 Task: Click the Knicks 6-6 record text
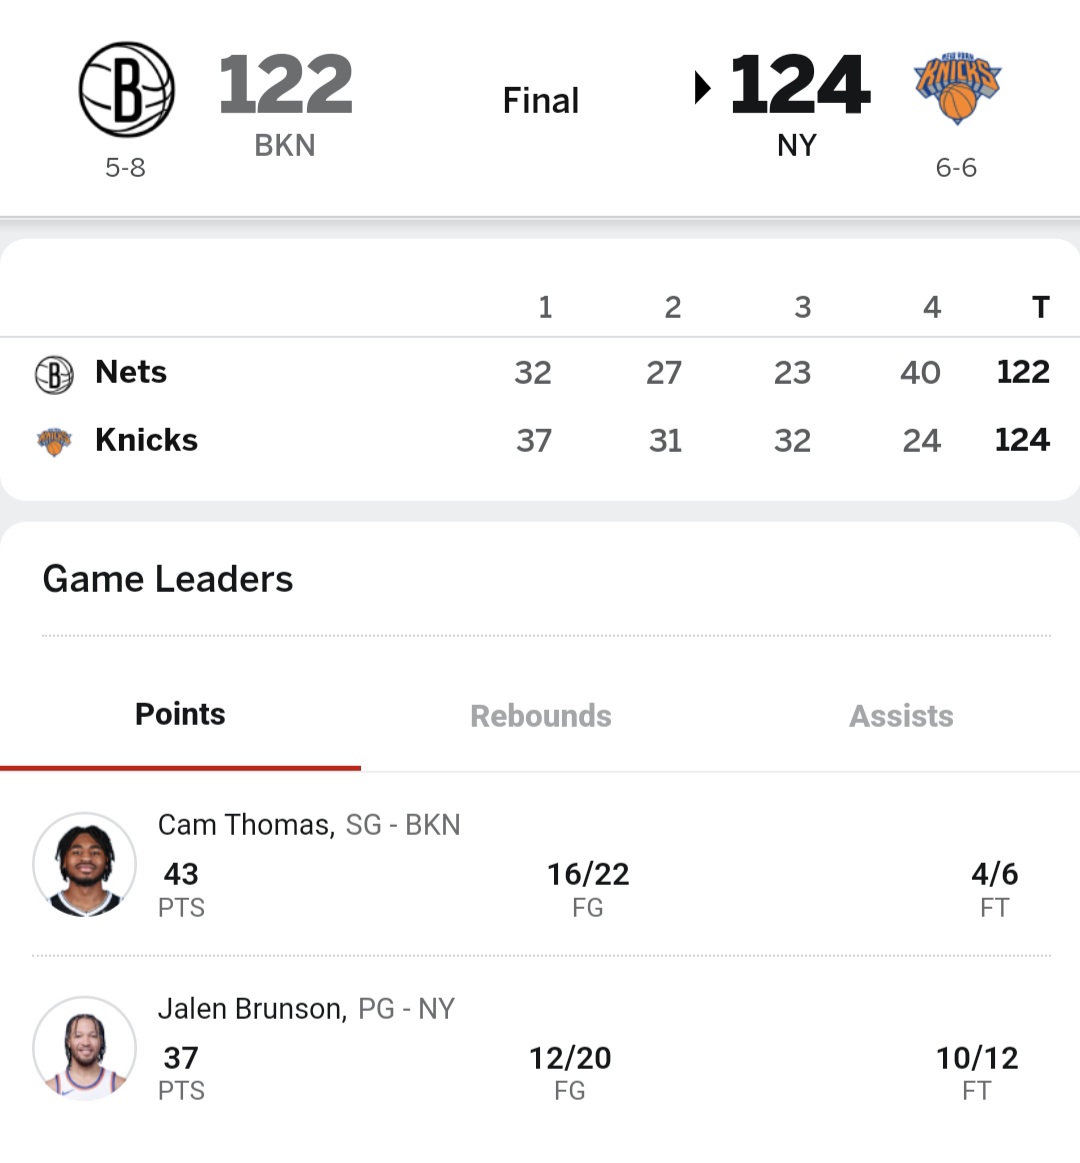(x=956, y=168)
